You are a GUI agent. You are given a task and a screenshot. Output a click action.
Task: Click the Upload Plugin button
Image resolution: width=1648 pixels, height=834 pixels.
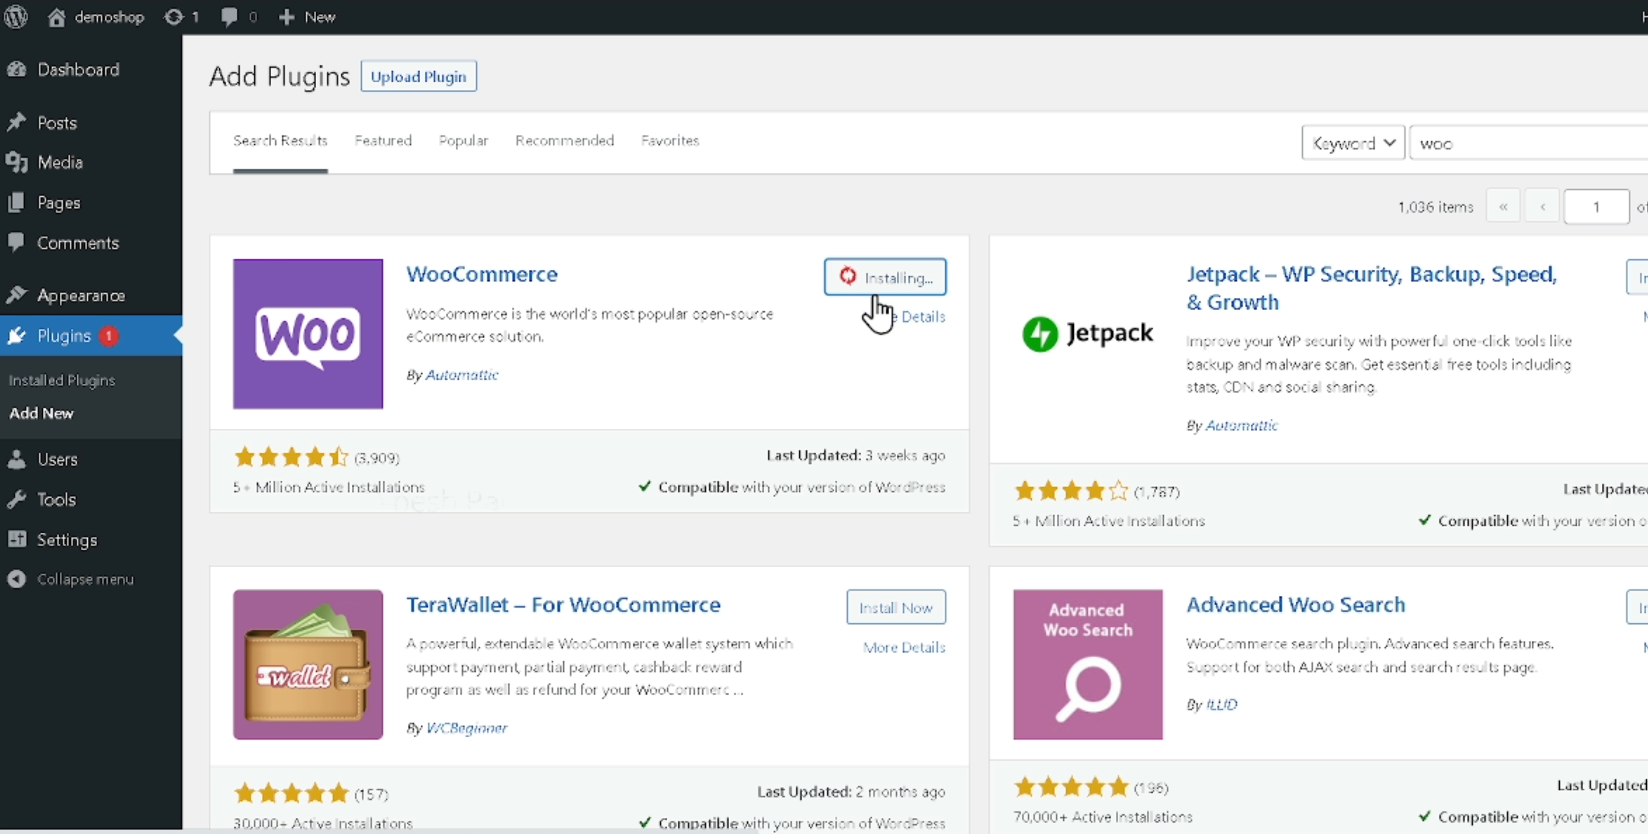418,76
